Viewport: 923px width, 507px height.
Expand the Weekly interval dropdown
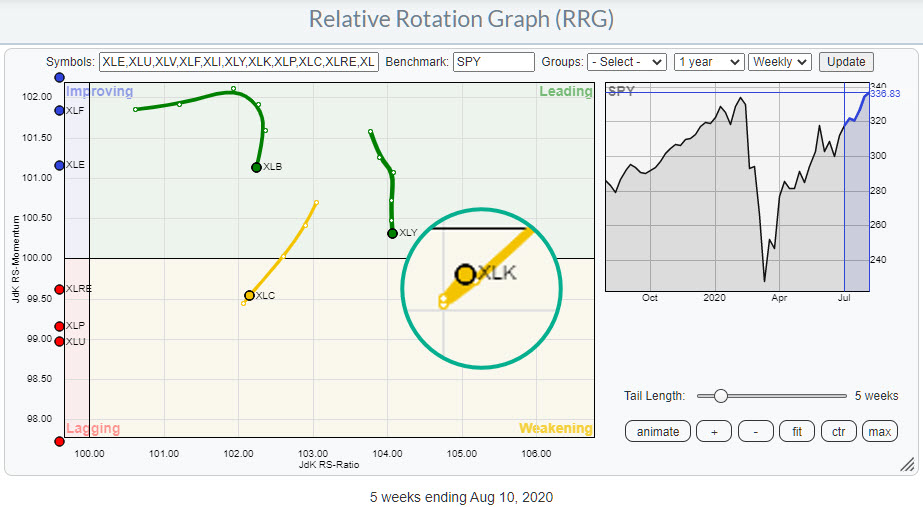pos(780,62)
